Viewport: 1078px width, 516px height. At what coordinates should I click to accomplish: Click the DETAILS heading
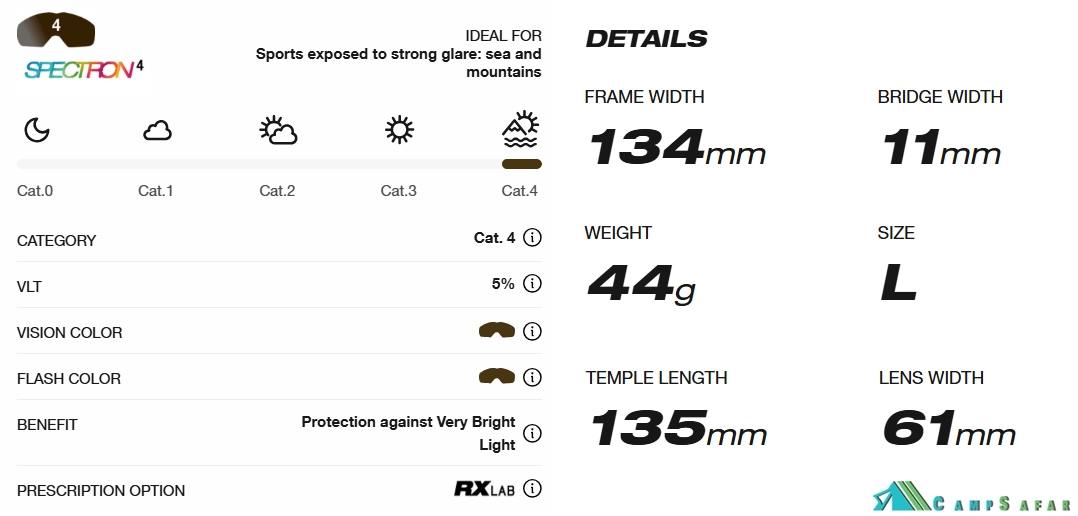(646, 39)
